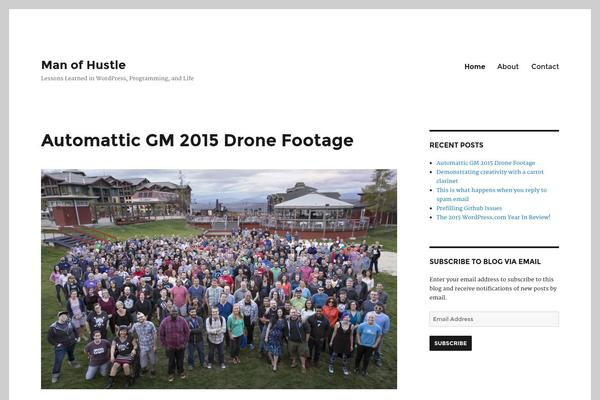Open recent post Automattic GM 2015 Drone Footage

pyautogui.click(x=486, y=163)
